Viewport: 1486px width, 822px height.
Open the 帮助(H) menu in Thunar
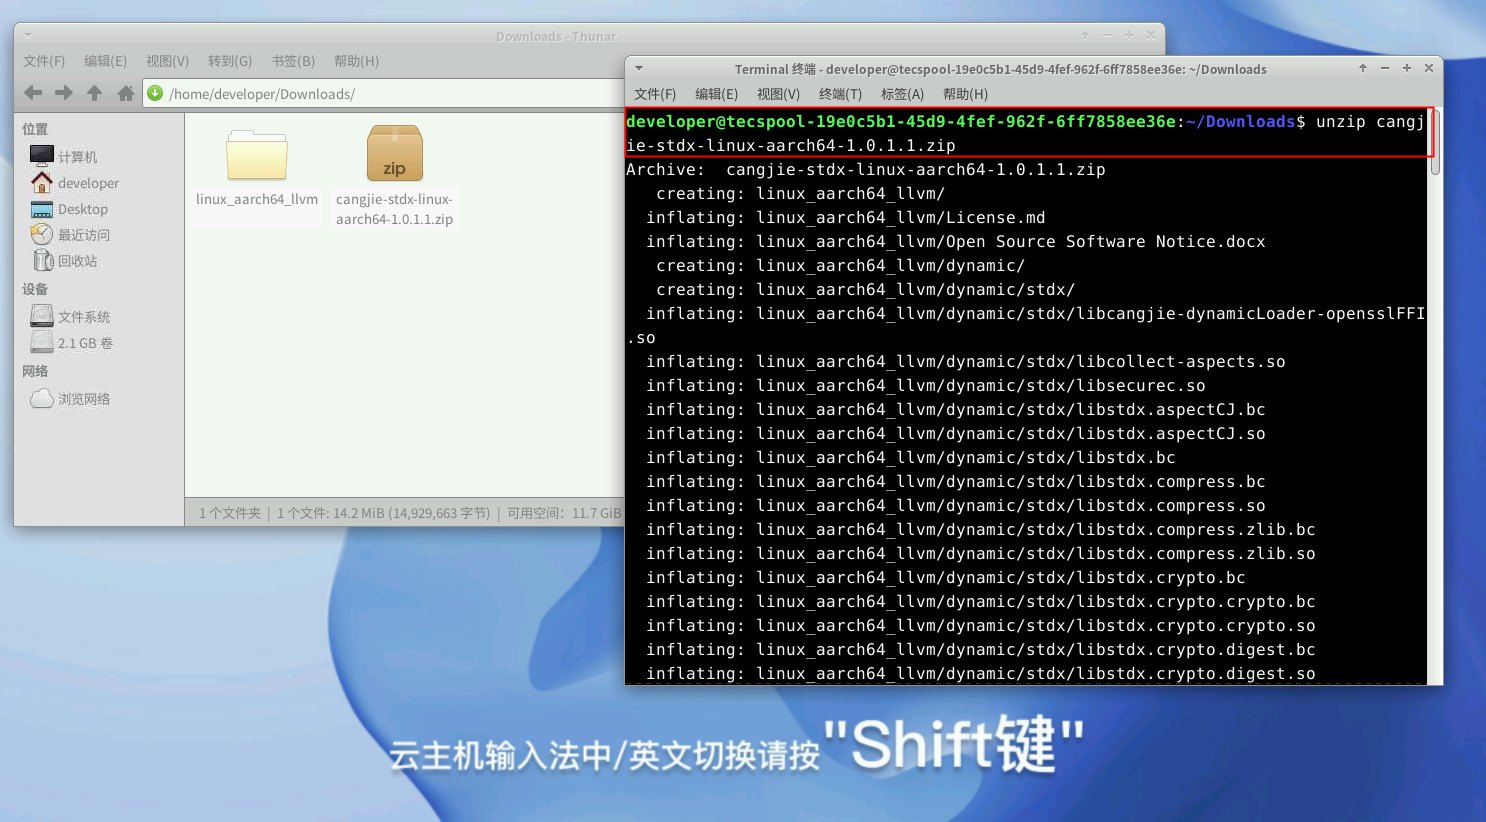click(x=356, y=61)
